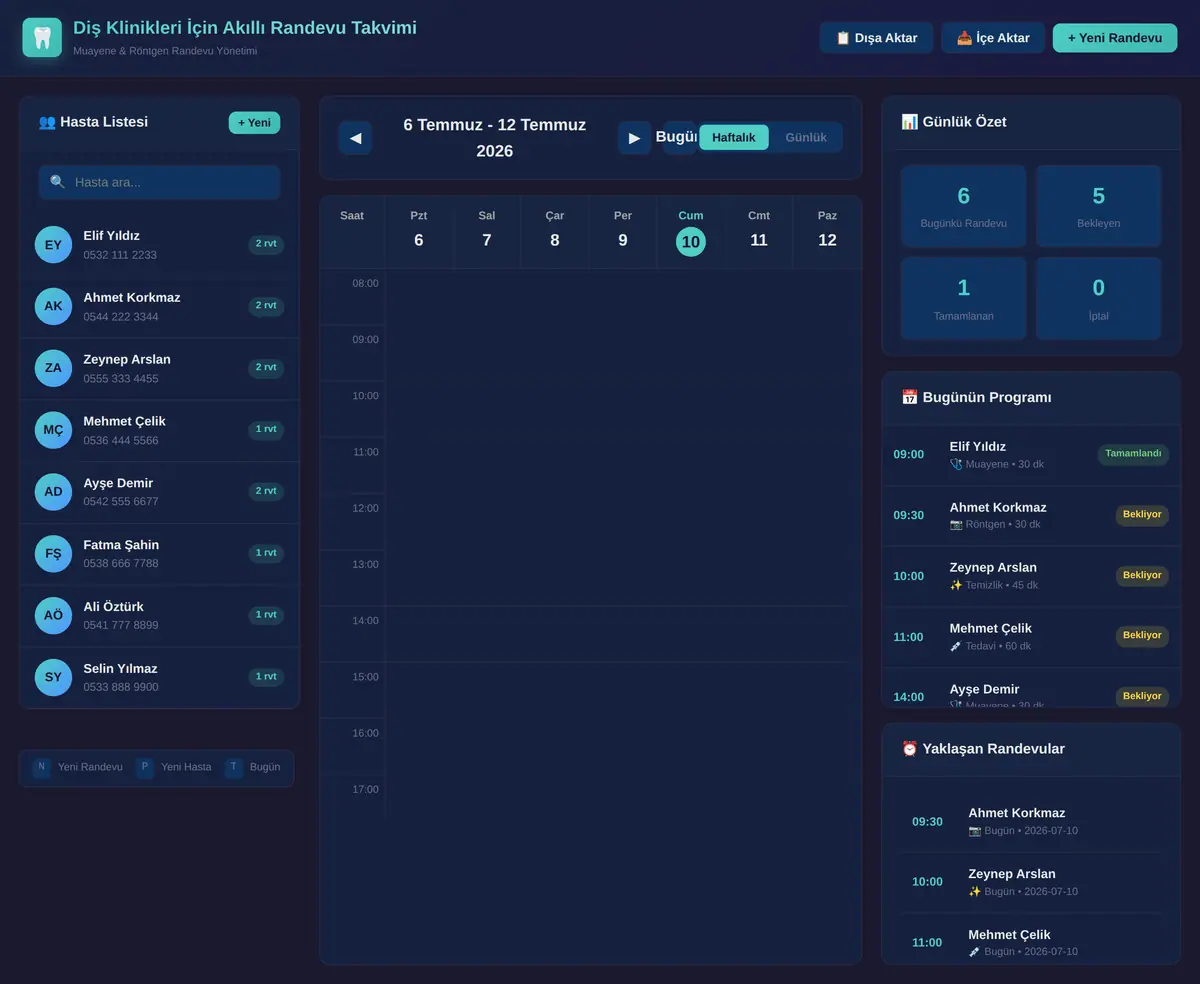The image size is (1200, 984).
Task: Open the 14:00 Ayşe Demir schedule entry
Action: (1031, 689)
